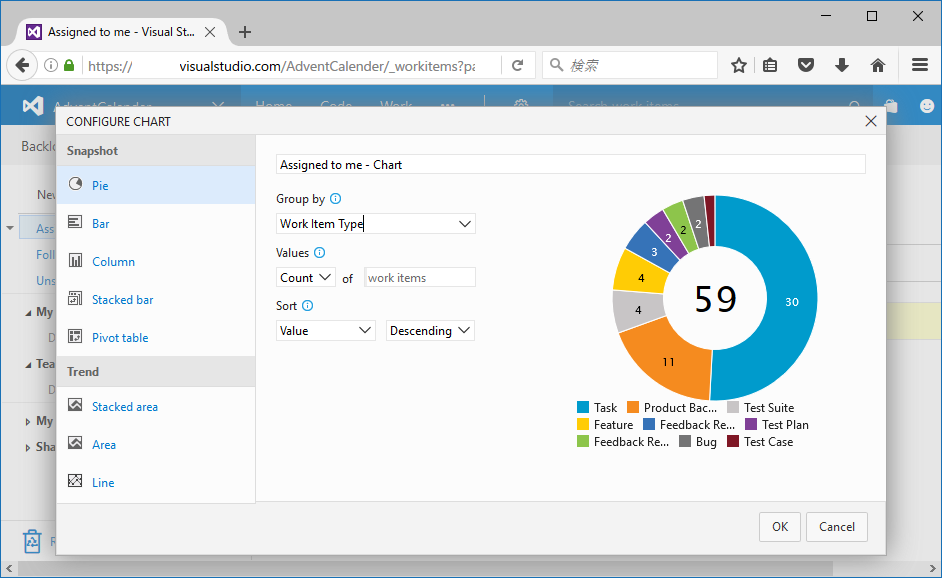This screenshot has height=578, width=942.
Task: Expand the Sha section triangle
Action: pos(28,448)
